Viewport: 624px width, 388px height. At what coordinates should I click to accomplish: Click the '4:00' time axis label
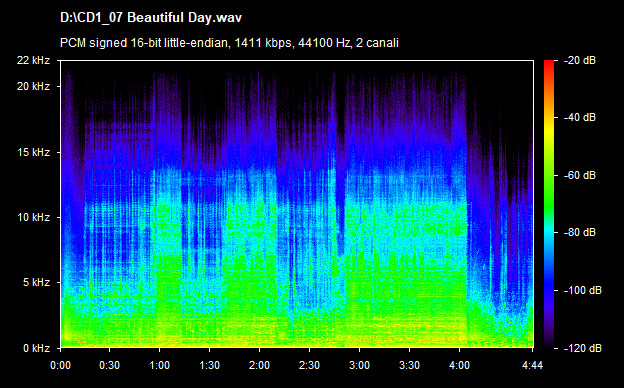[459, 365]
